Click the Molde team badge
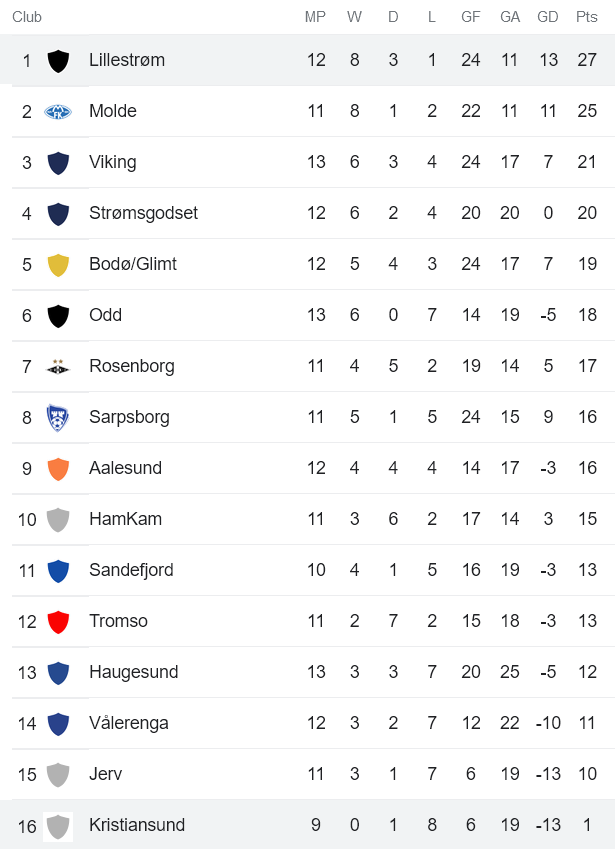The image size is (615, 849). (x=58, y=111)
